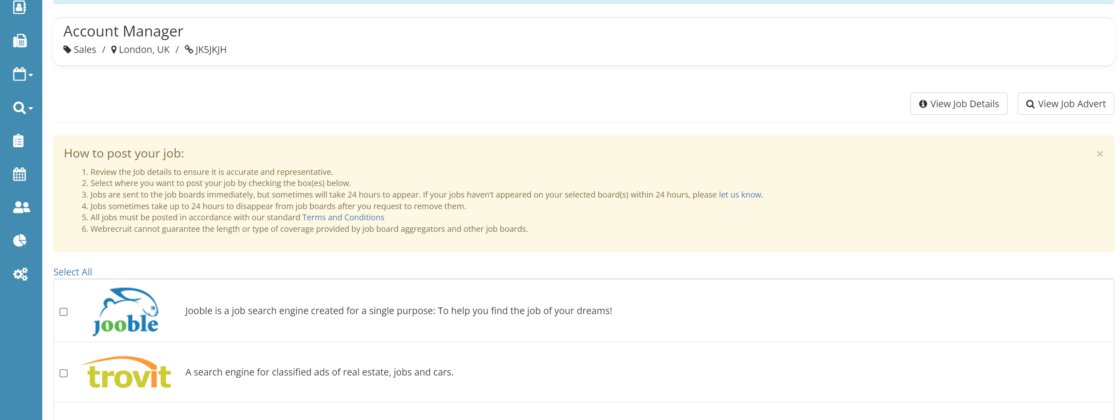Screen dimensions: 1120x420
Task: Open the pie chart reports icon
Action: tap(19, 241)
